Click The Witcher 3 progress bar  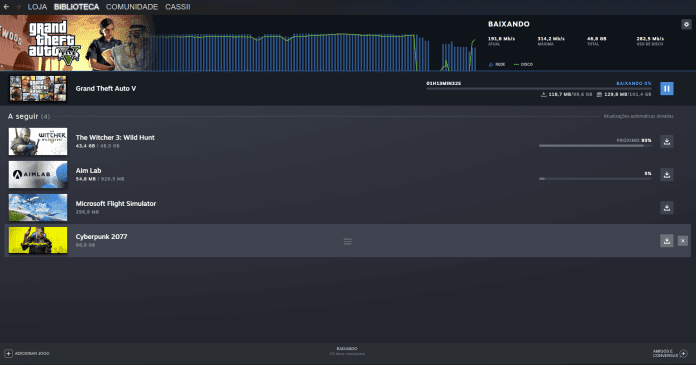coord(595,146)
